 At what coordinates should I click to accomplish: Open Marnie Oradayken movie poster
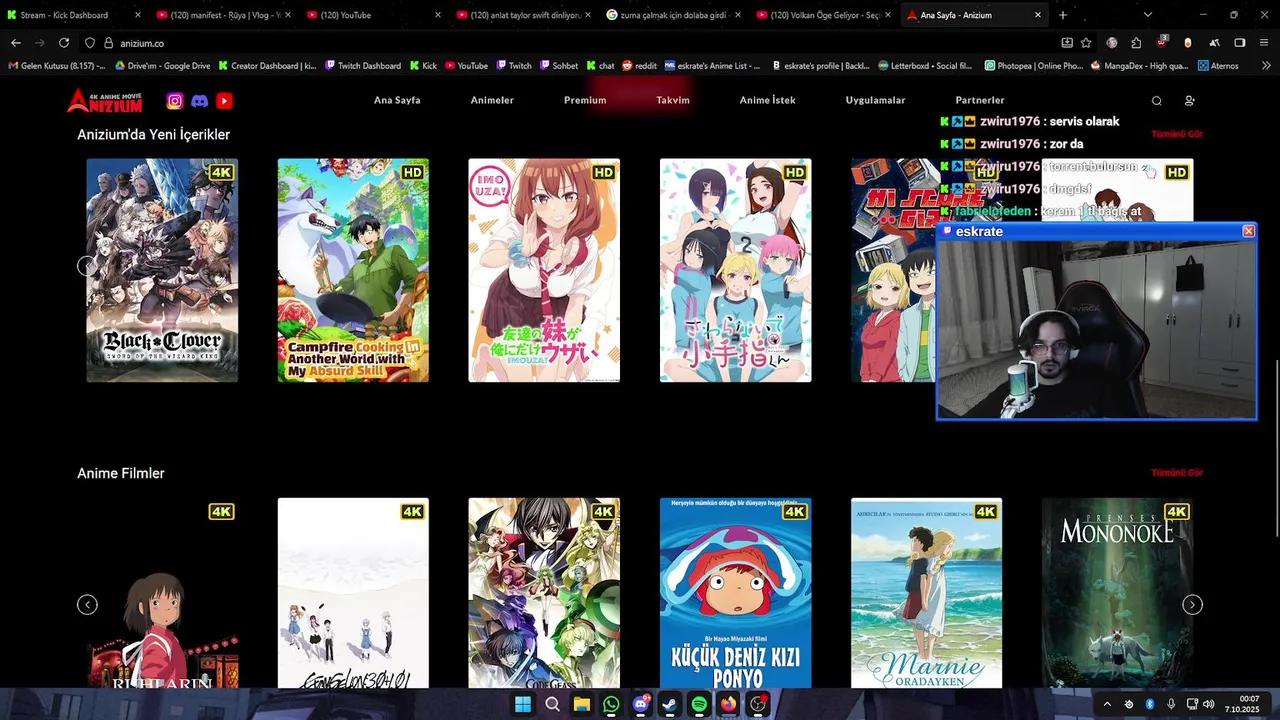point(926,593)
